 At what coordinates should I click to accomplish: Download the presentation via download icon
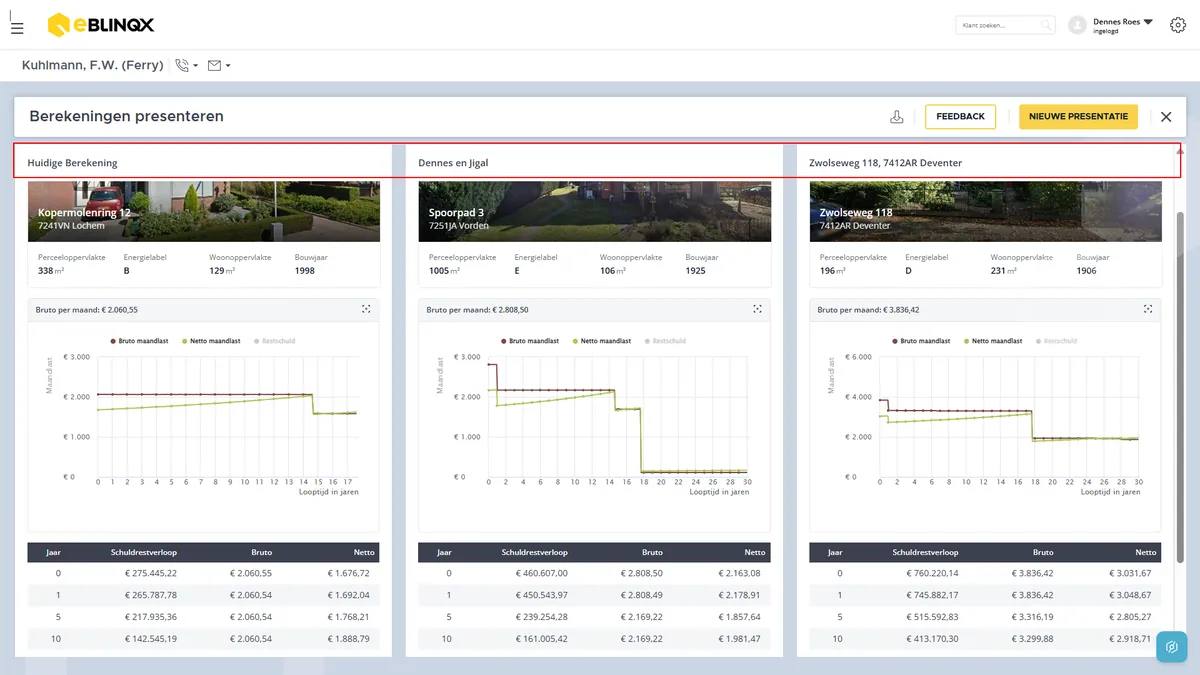[x=897, y=117]
